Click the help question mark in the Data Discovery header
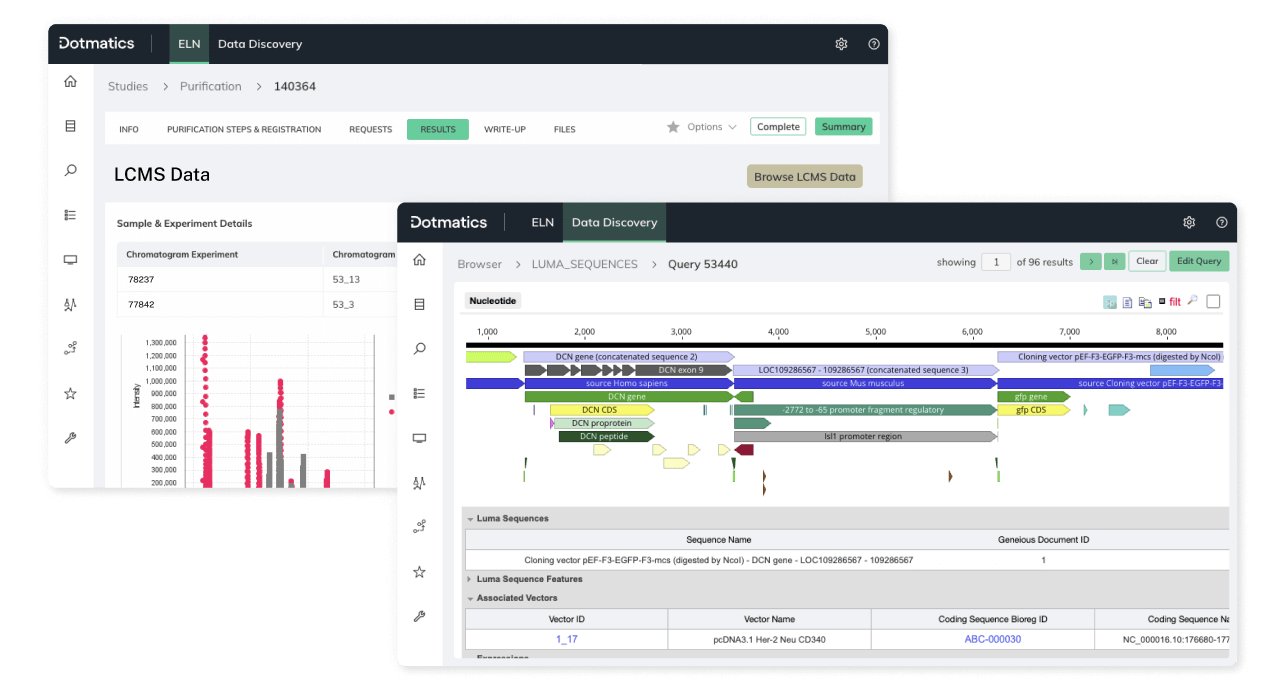 point(1221,222)
